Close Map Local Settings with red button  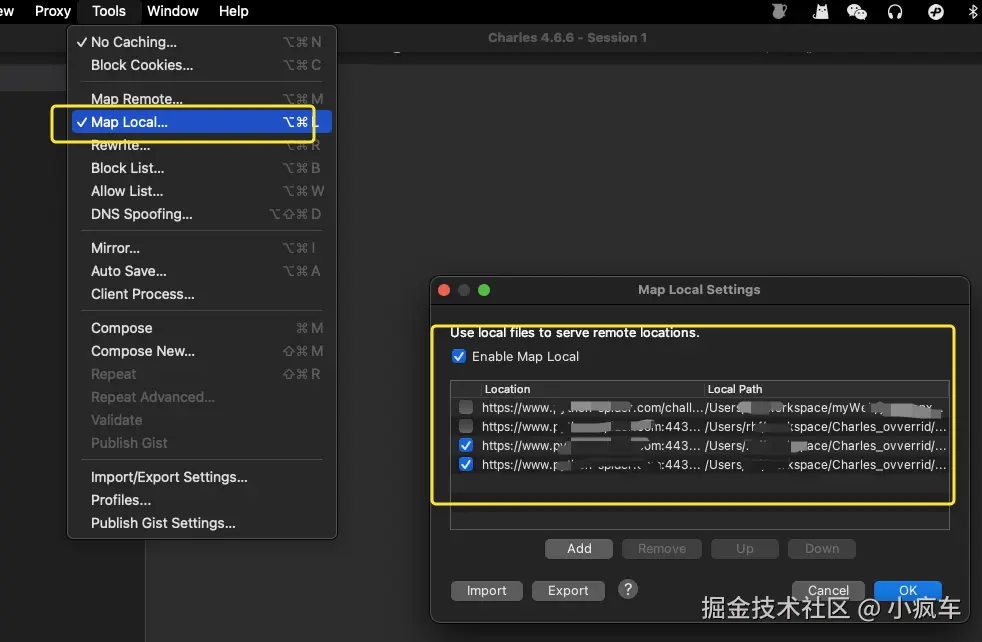pyautogui.click(x=444, y=290)
